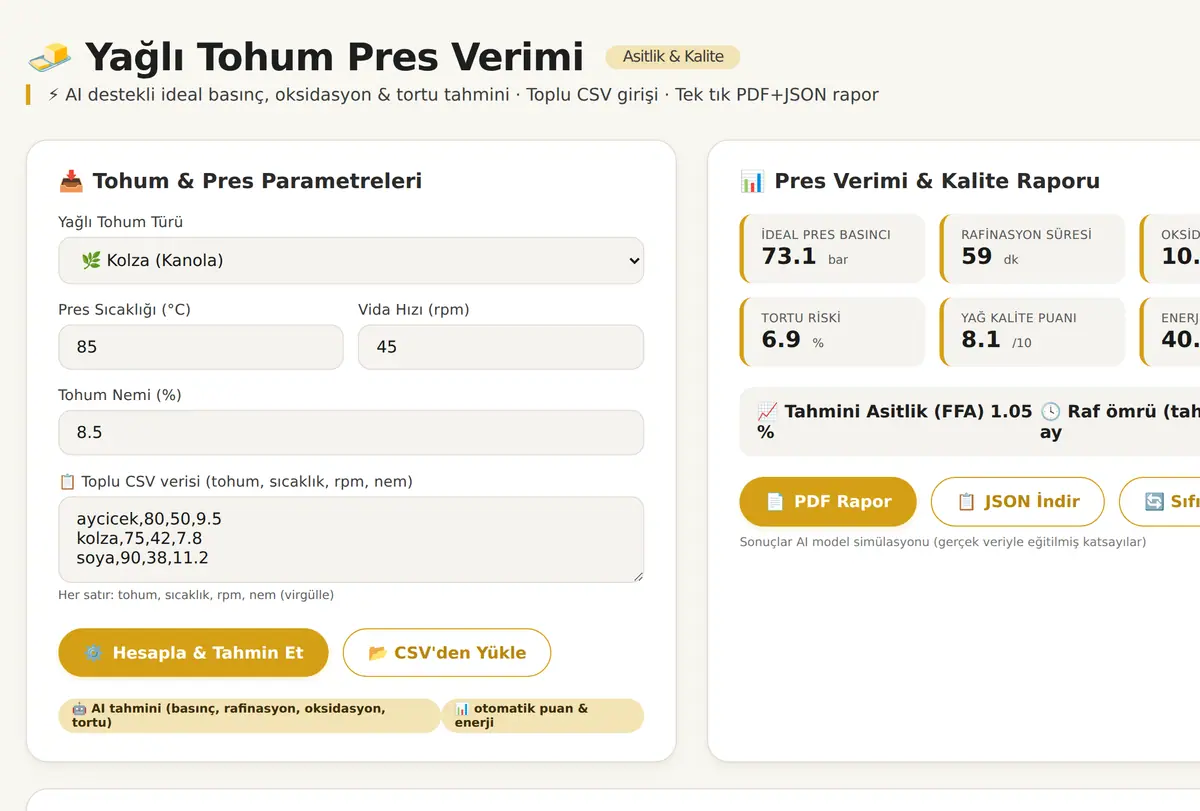Image resolution: width=1200 pixels, height=811 pixels.
Task: Click the trend chart icon beside Tahmini Asitlik
Action: (x=767, y=411)
